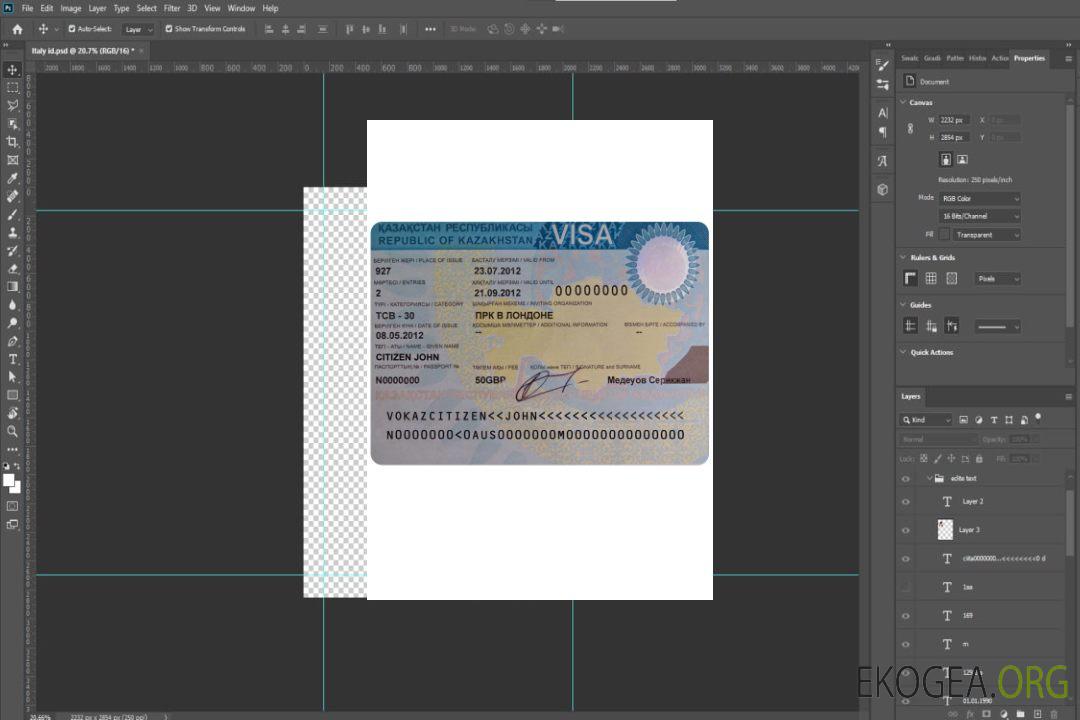Image resolution: width=1080 pixels, height=720 pixels.
Task: Set canvas to portrait orientation
Action: 946,160
